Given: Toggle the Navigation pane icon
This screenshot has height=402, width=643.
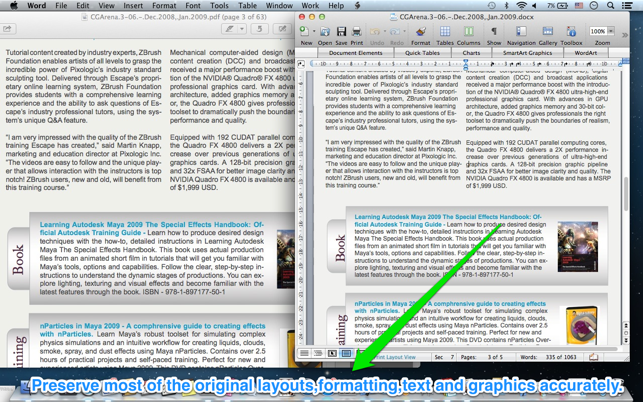Looking at the screenshot, I should [x=521, y=31].
